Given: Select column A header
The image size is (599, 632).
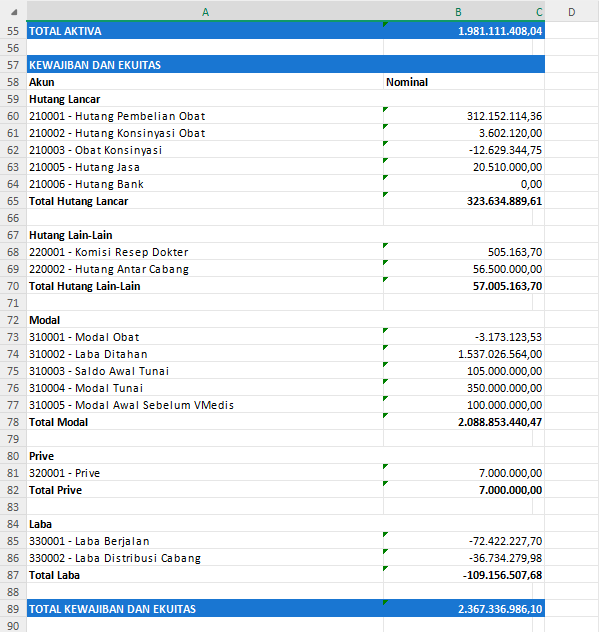Looking at the screenshot, I should [x=205, y=12].
